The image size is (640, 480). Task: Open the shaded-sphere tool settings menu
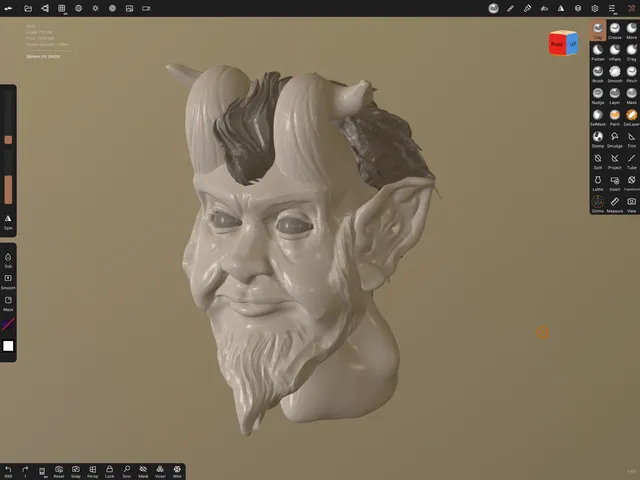493,8
